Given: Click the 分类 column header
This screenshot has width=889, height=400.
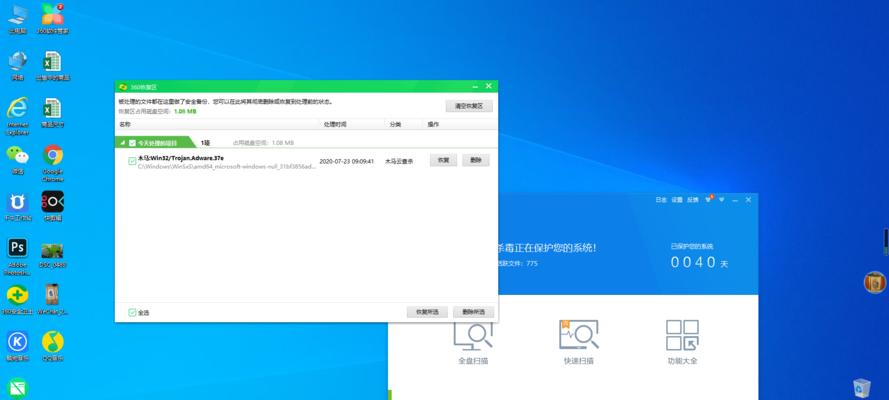Looking at the screenshot, I should point(395,124).
